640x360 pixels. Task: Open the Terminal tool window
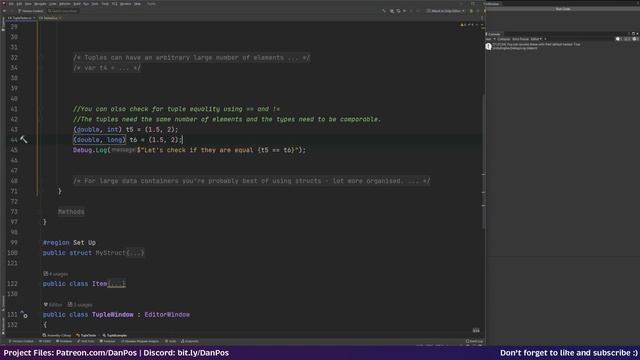108,341
